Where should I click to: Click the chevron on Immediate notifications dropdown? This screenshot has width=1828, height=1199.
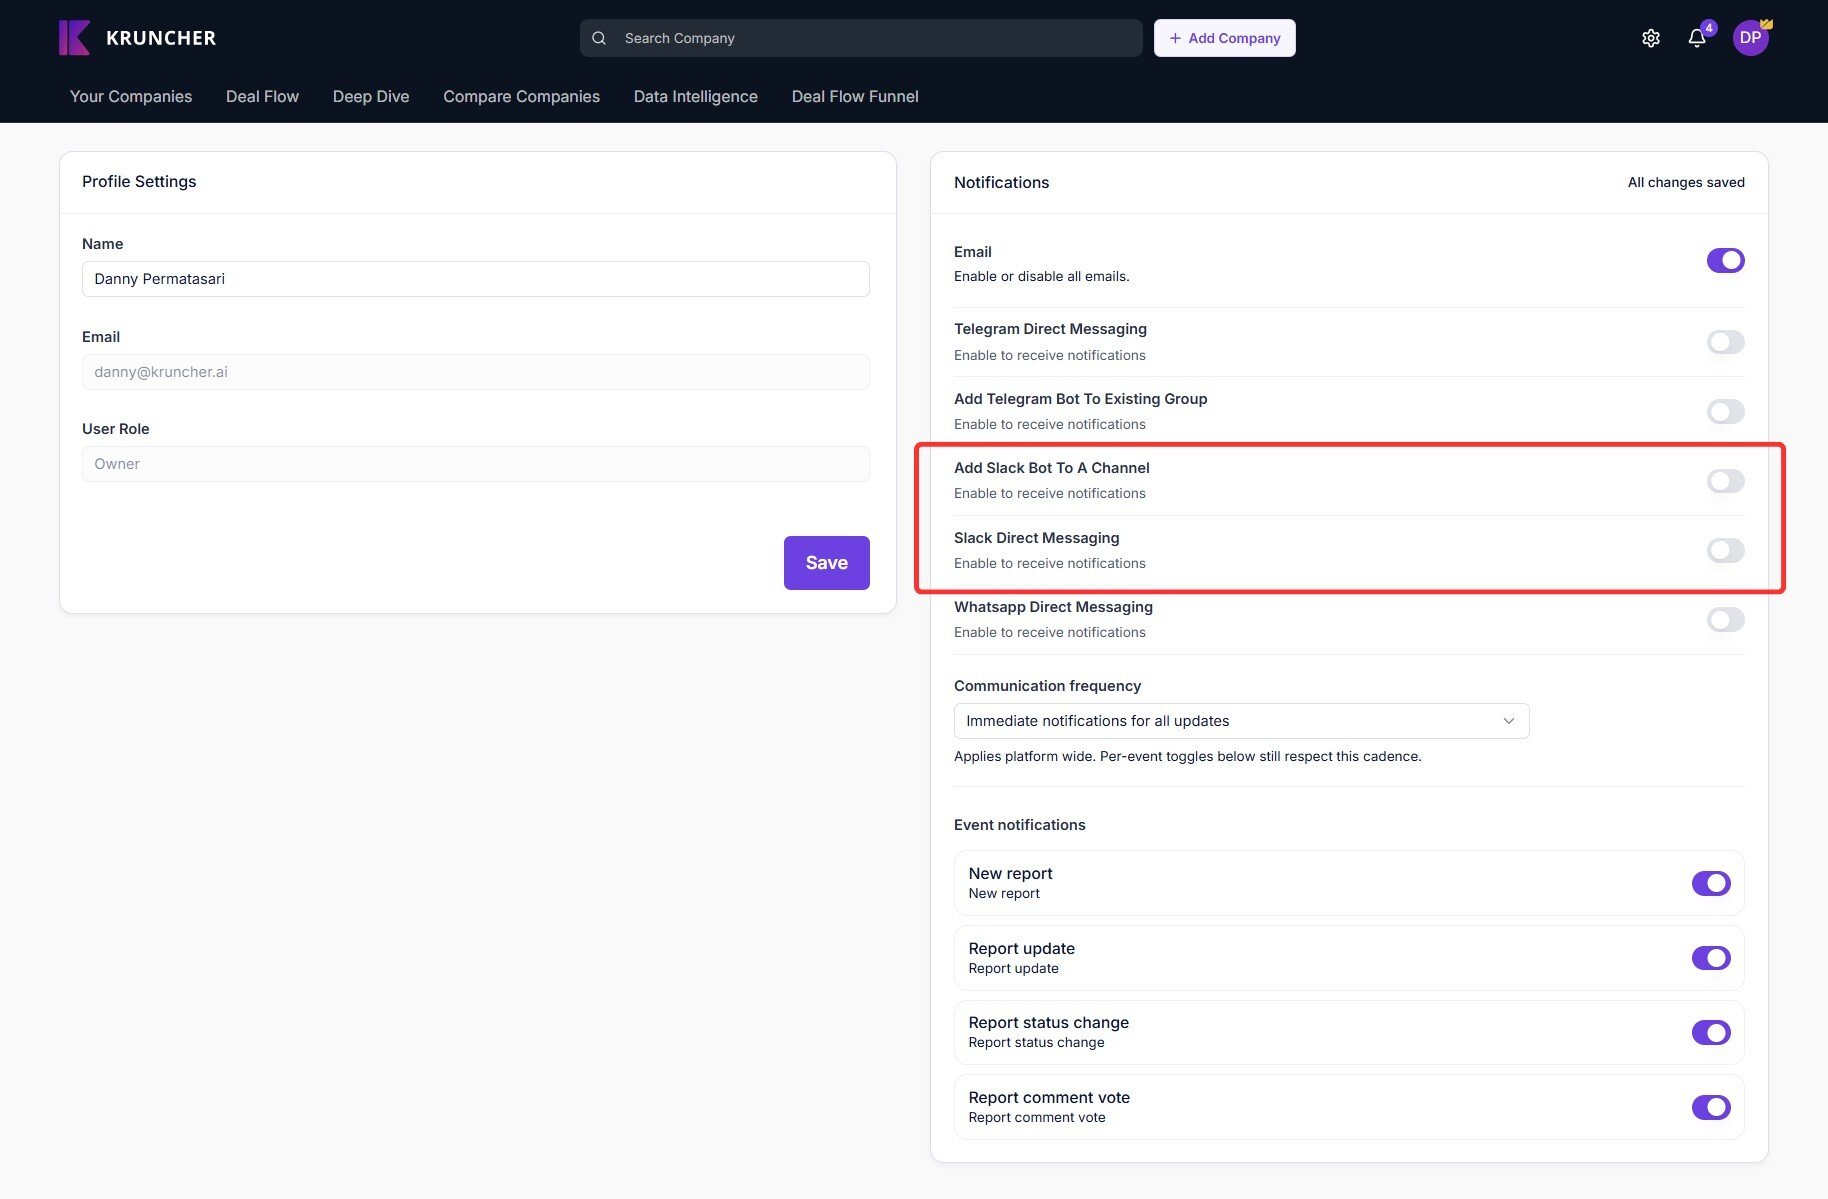(x=1509, y=720)
